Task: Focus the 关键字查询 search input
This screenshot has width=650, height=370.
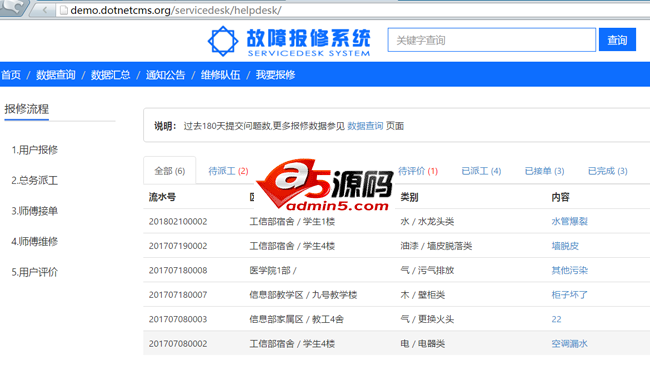Action: [x=492, y=40]
